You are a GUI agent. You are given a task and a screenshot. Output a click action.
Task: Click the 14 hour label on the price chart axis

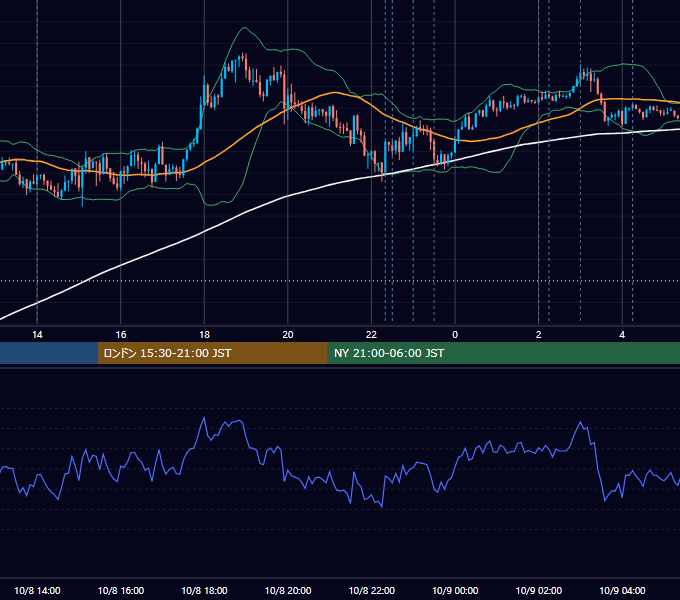pos(37,335)
